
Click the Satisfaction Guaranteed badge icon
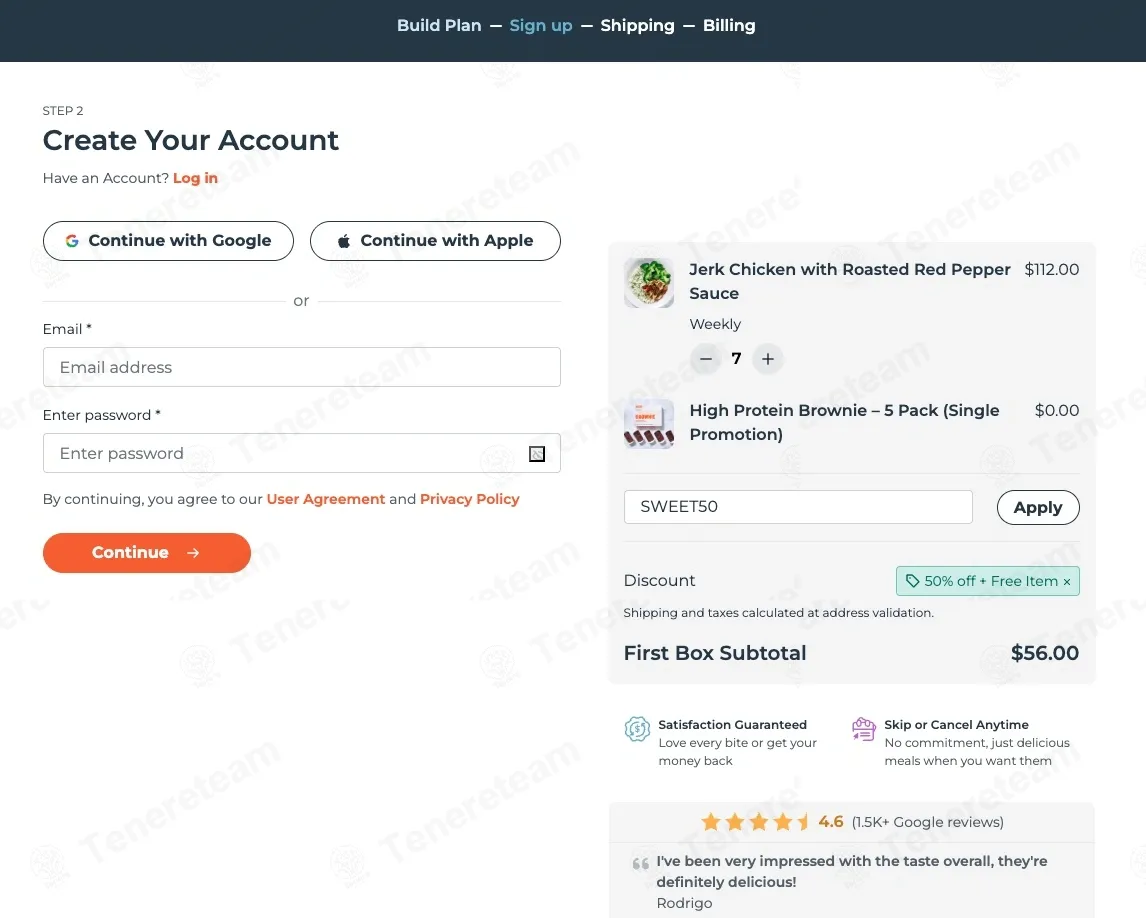coord(637,729)
